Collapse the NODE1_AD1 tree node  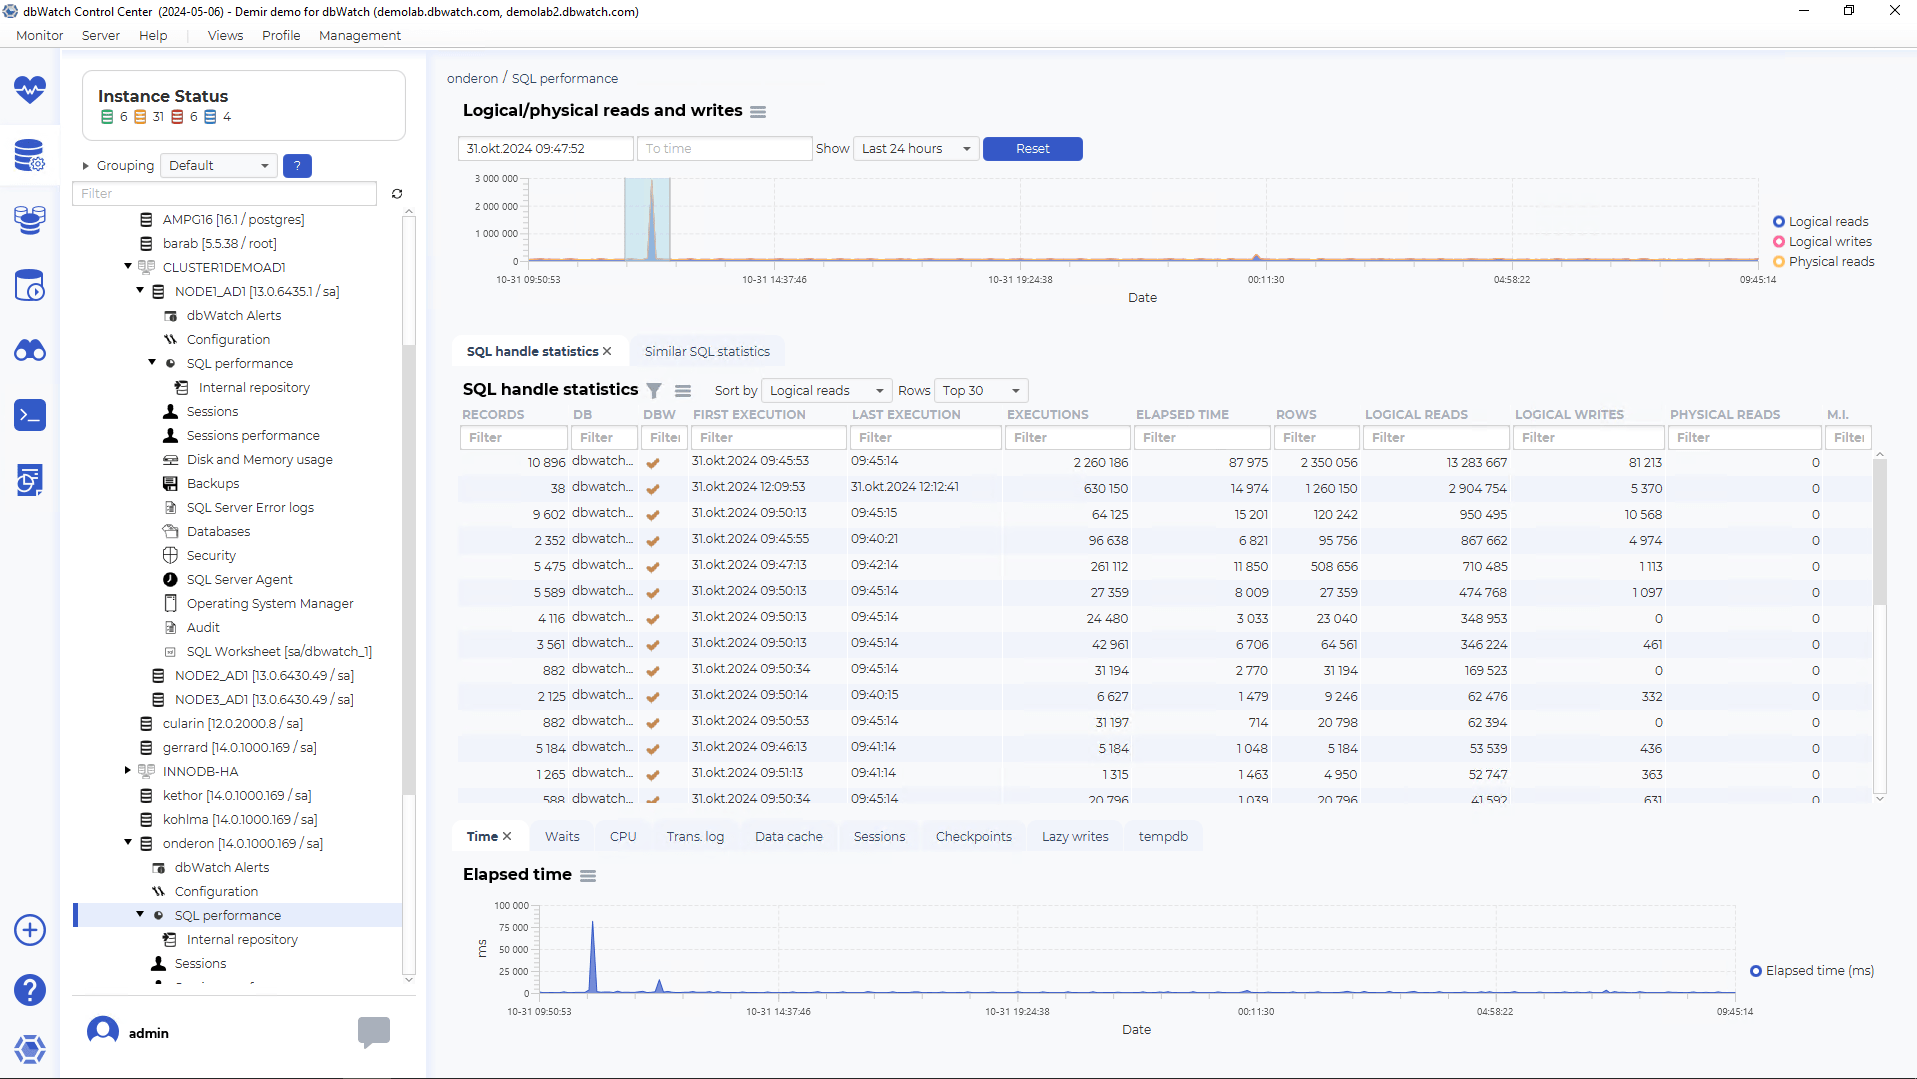140,291
